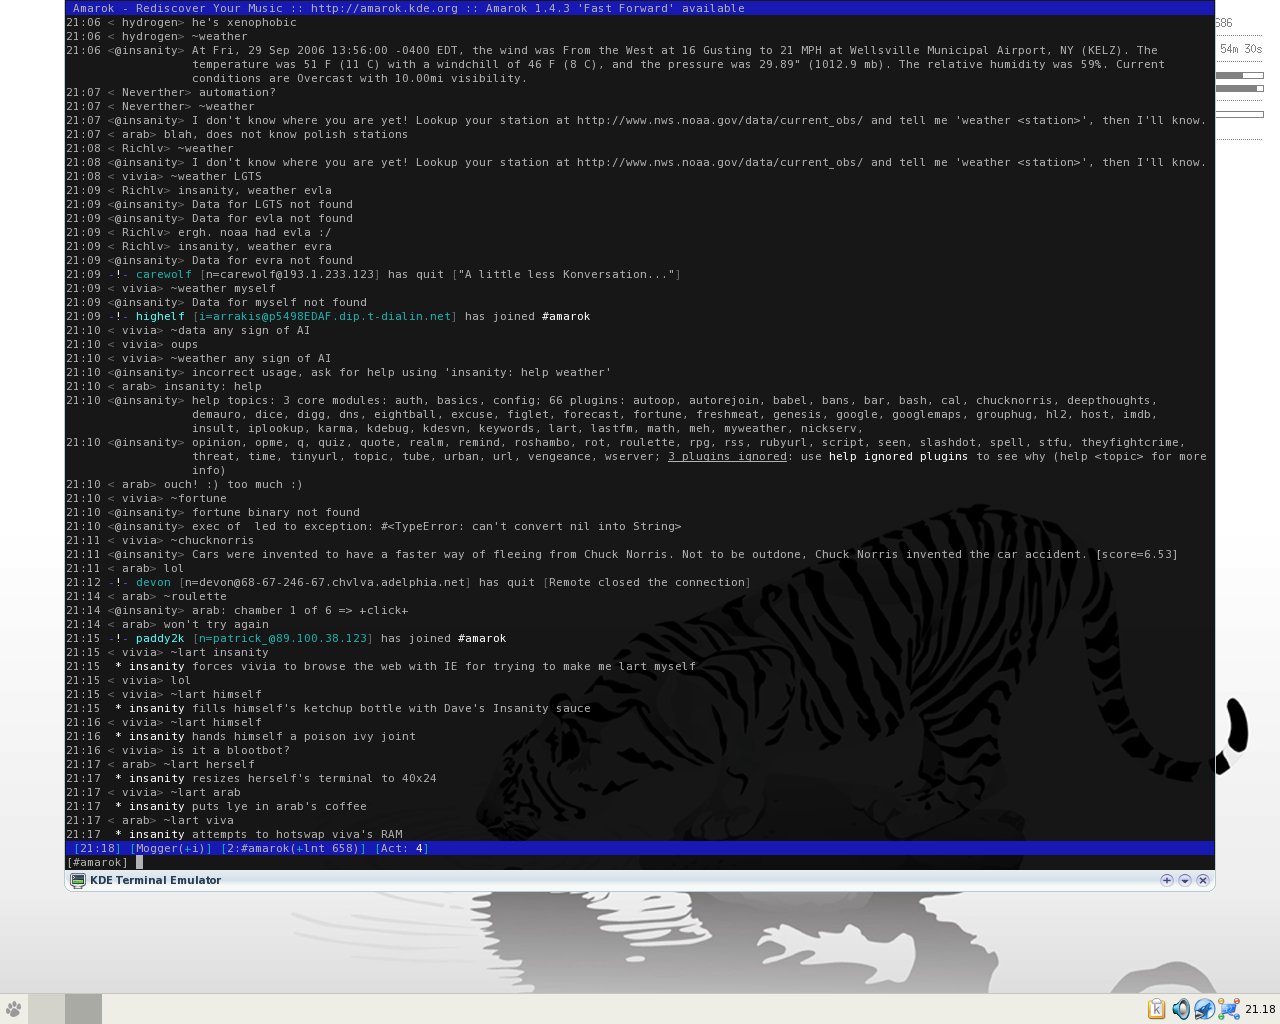
Task: Click the '~data any sign of AI' message
Action: [x=240, y=330]
